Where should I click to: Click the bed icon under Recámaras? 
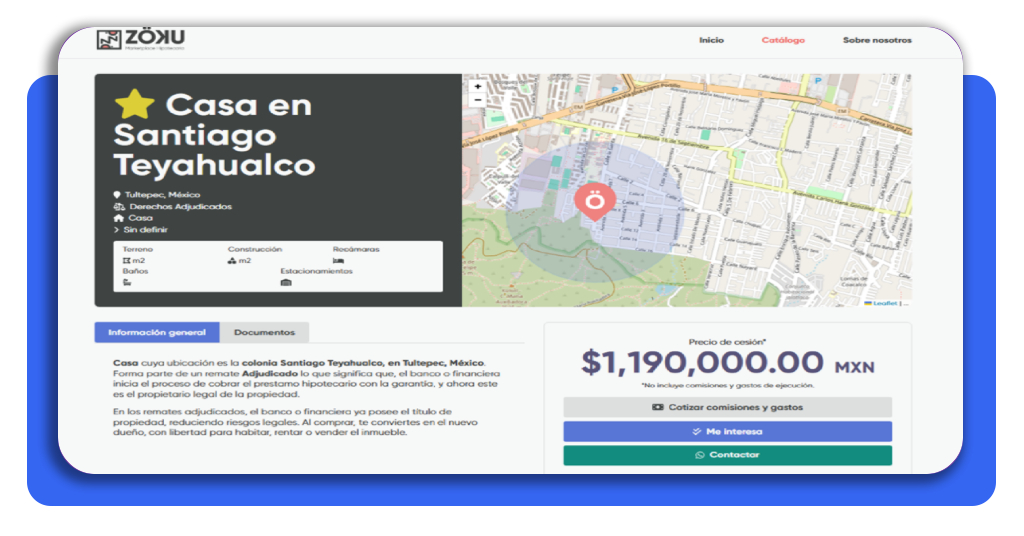click(x=338, y=260)
